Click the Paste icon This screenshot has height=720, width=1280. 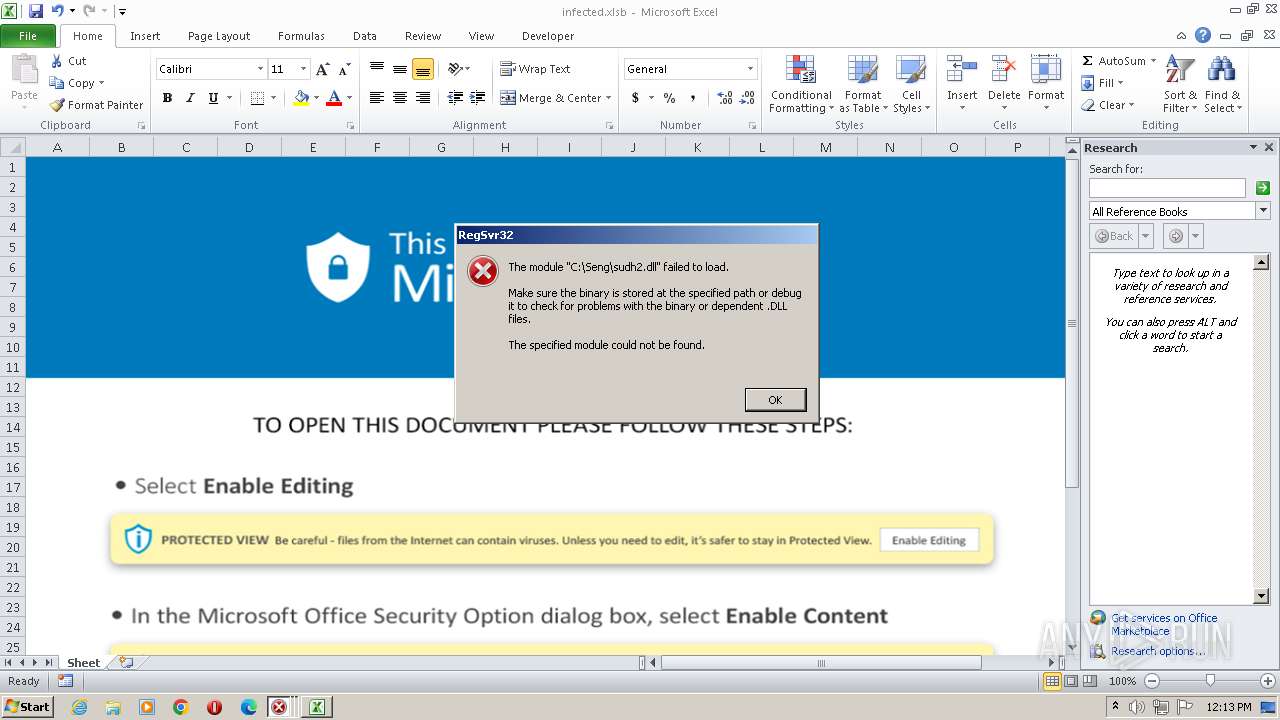(x=24, y=72)
